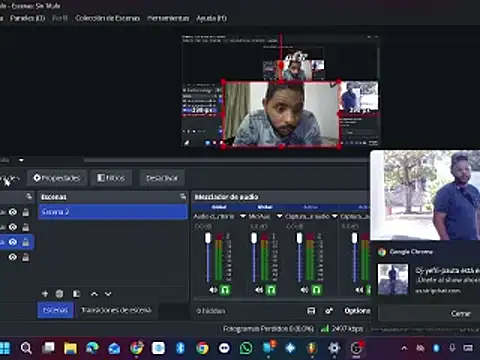Viewport: 480px width, 360px height.
Task: Open the Perfil menu
Action: click(60, 18)
